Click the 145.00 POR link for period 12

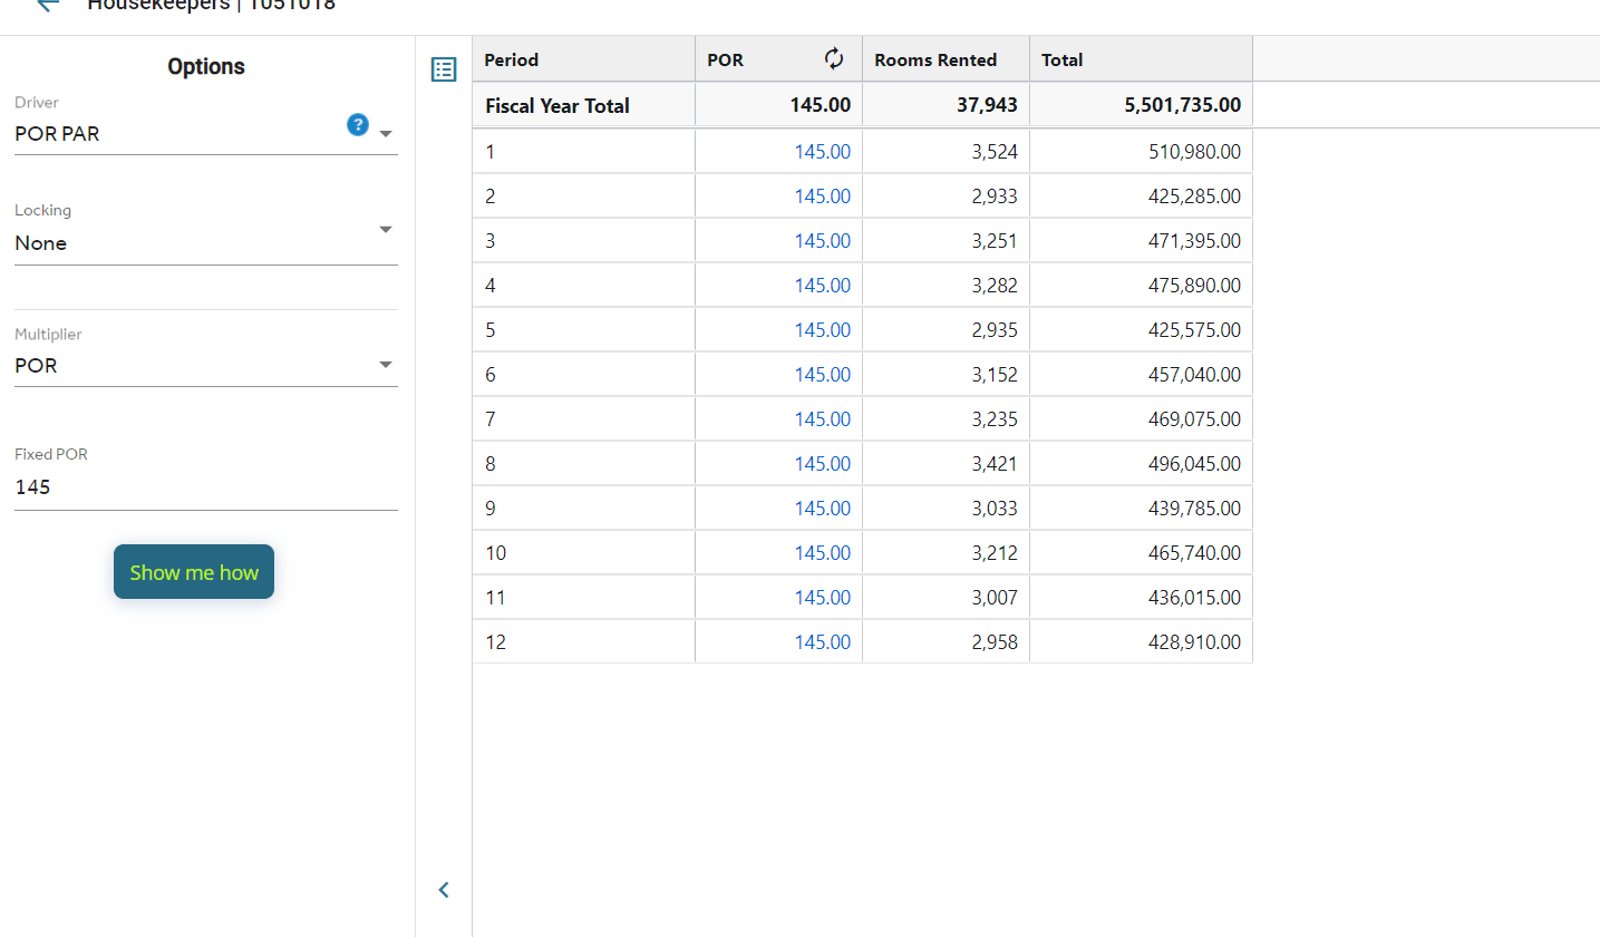click(822, 642)
